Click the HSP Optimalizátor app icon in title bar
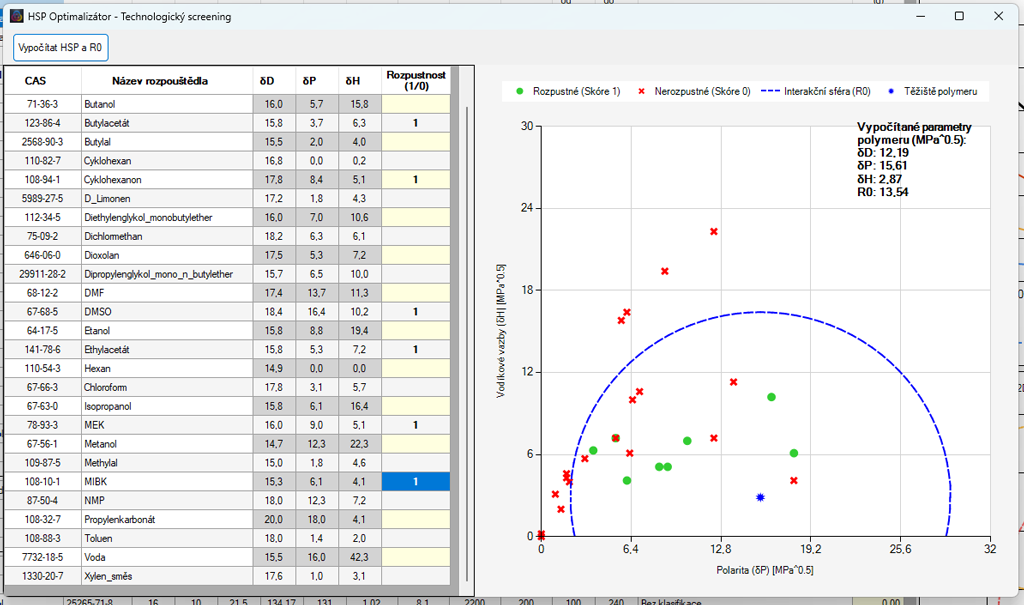 (x=16, y=16)
